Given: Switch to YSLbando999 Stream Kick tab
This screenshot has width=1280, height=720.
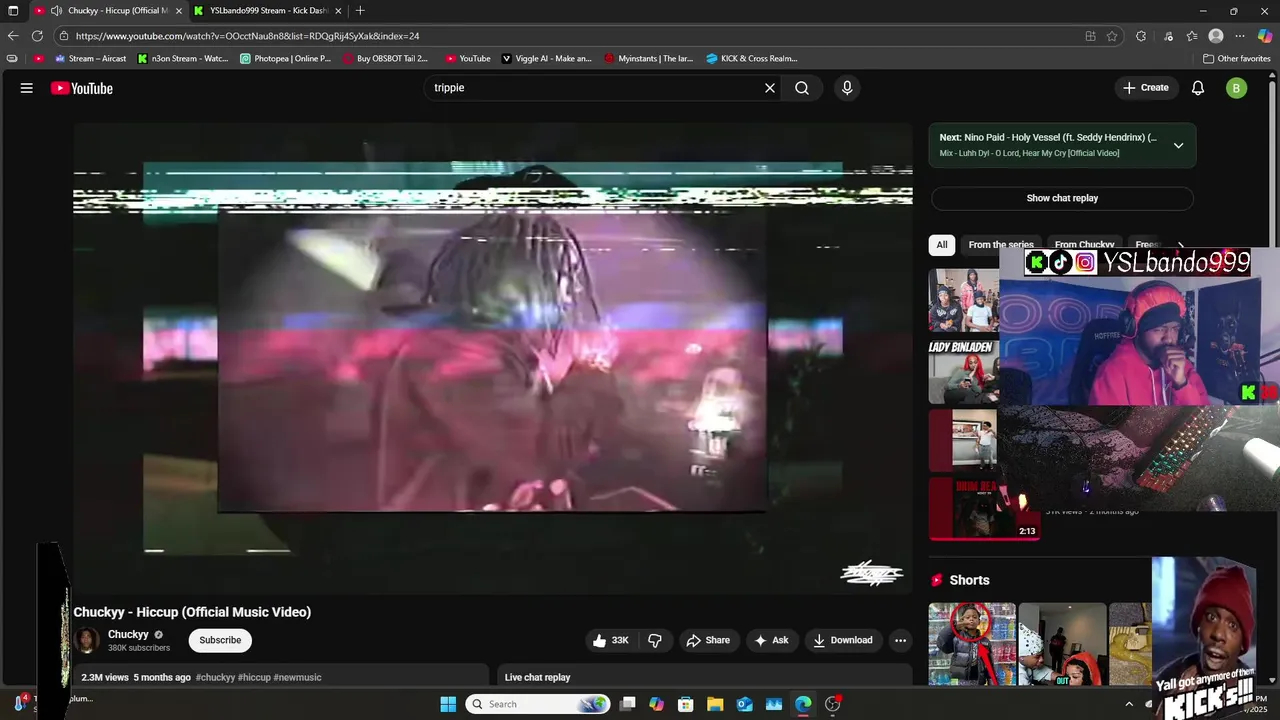Looking at the screenshot, I should coord(268,11).
